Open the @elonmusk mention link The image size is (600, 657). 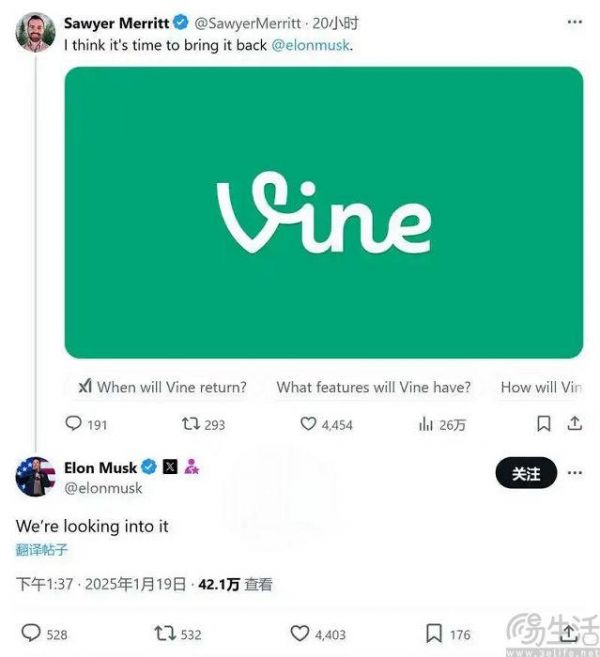311,45
